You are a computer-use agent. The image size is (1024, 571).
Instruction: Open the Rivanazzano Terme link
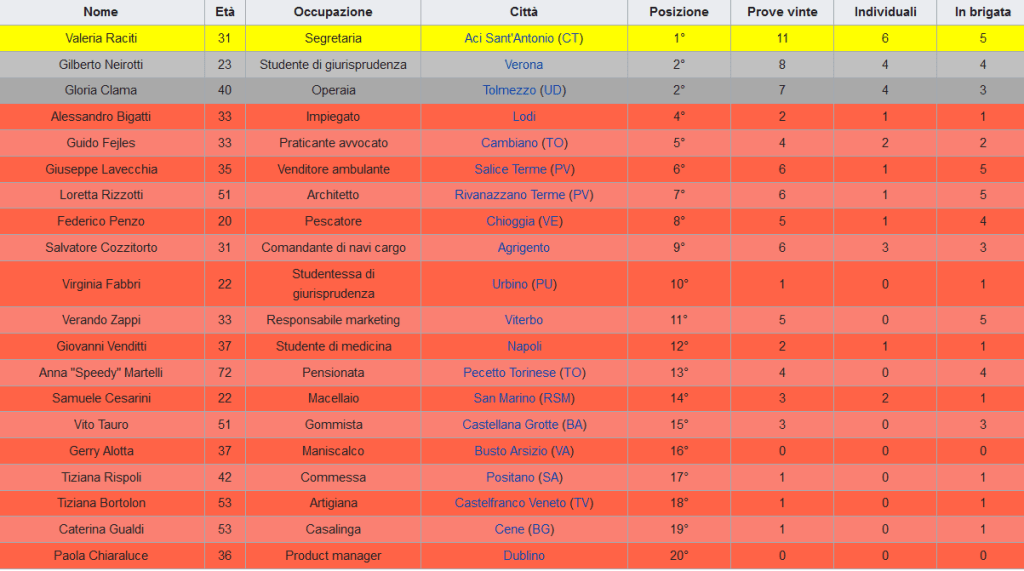[509, 195]
